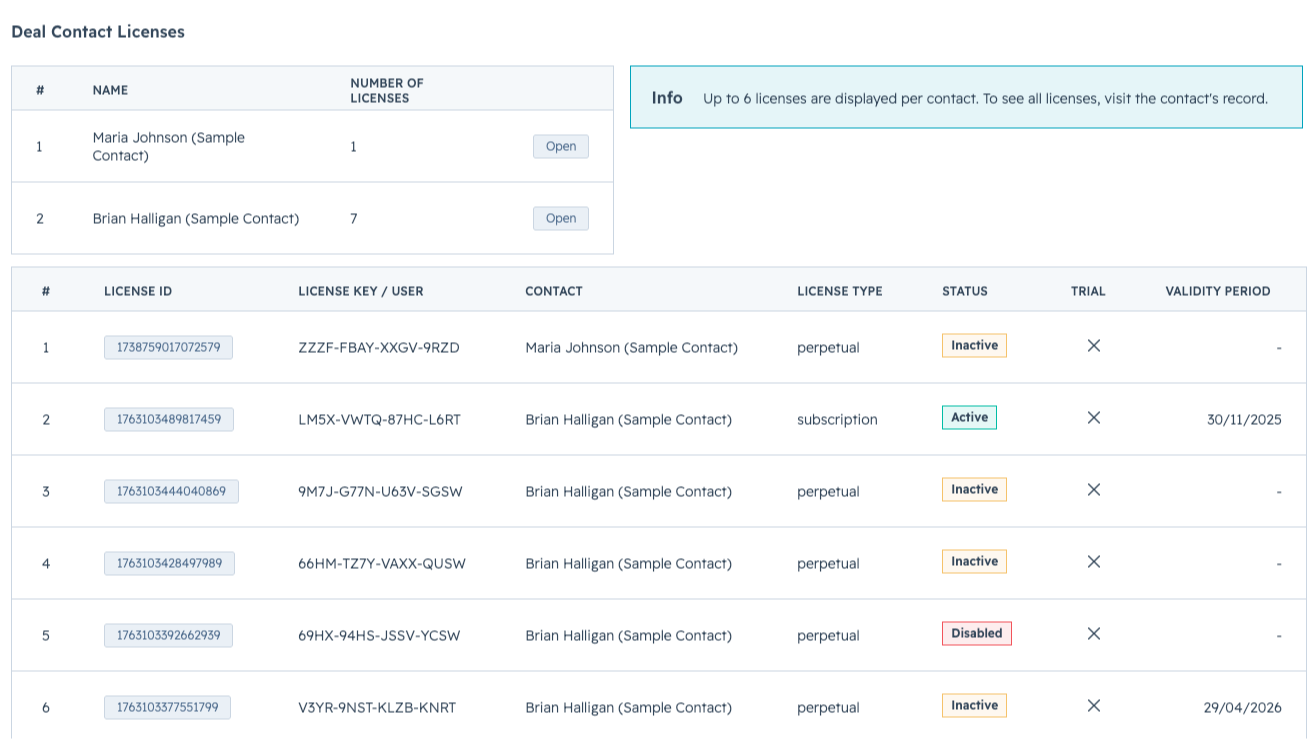
Task: Click the trial X icon for key LM5X-VWTQ-87HC-L6RT
Action: point(1093,417)
